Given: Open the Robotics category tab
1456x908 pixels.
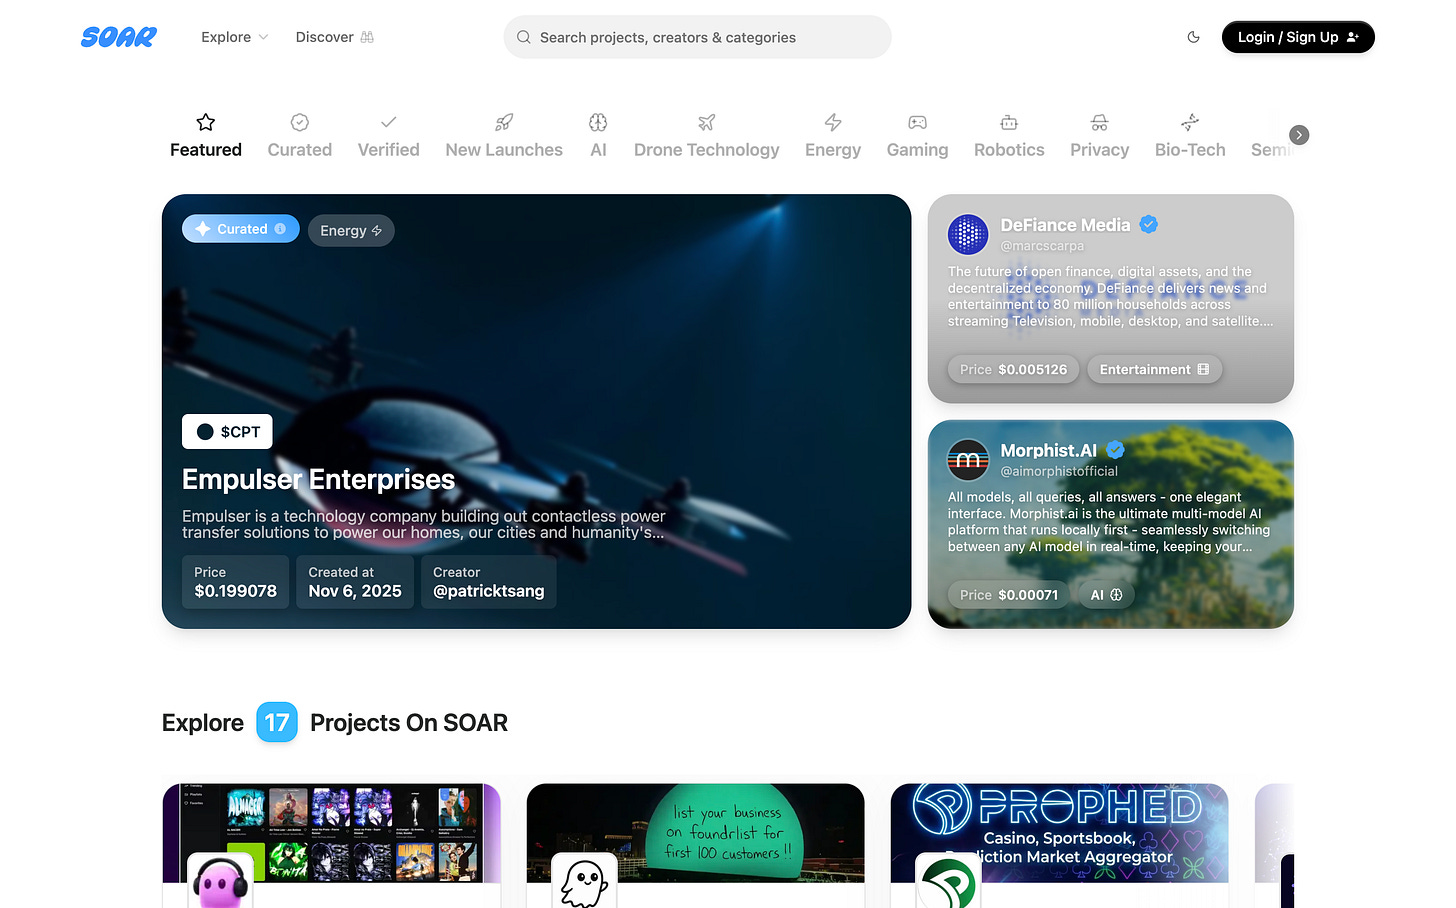Looking at the screenshot, I should [1009, 136].
